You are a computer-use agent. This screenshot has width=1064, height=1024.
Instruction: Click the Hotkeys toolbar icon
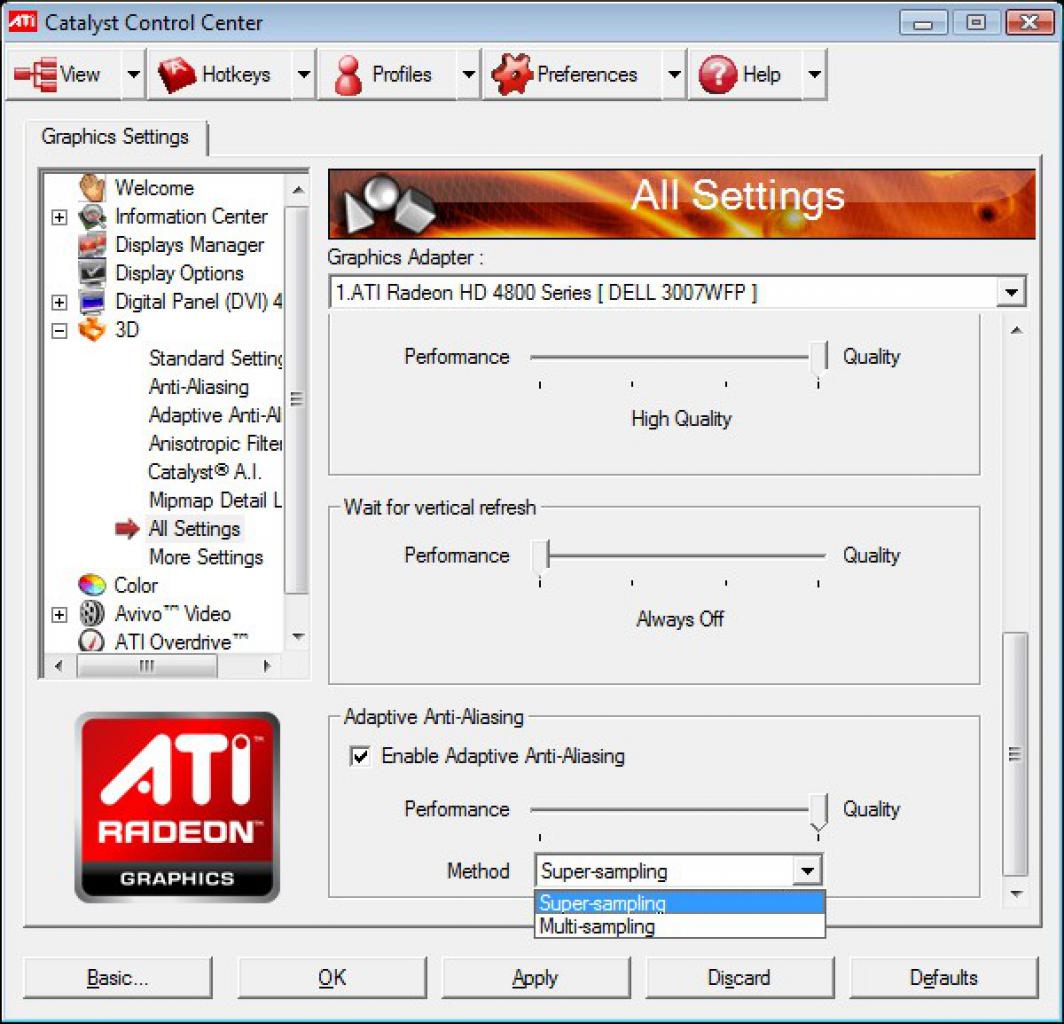pyautogui.click(x=176, y=74)
